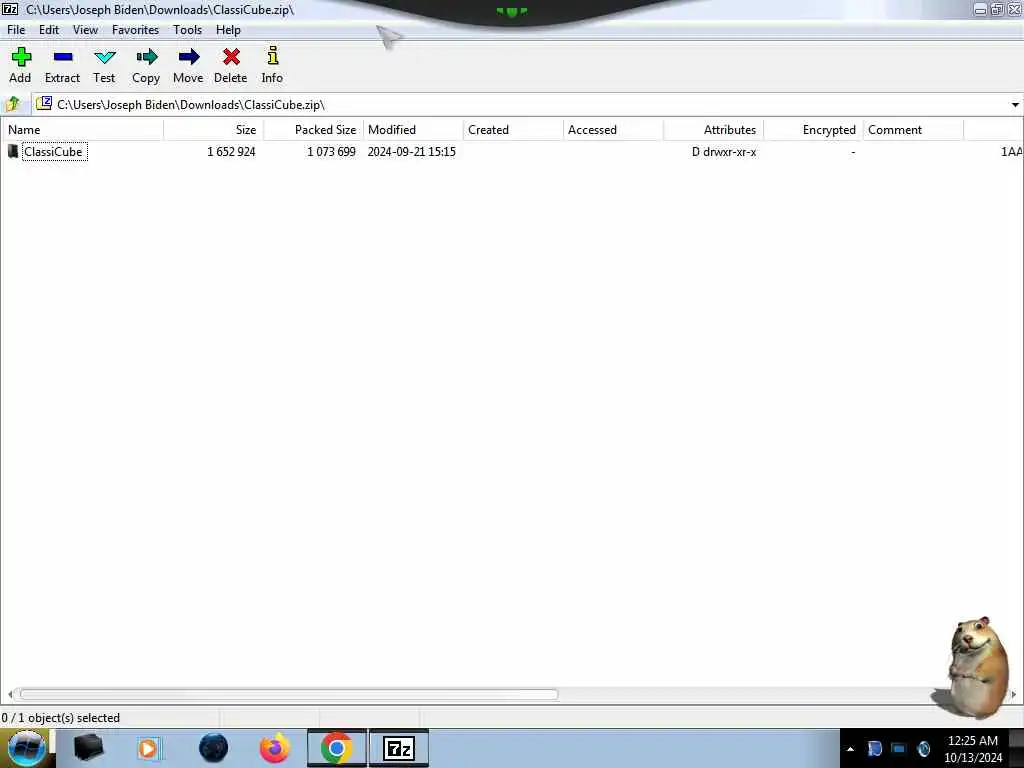Open the Windows Start orb
The width and height of the screenshot is (1024, 768).
(26, 748)
